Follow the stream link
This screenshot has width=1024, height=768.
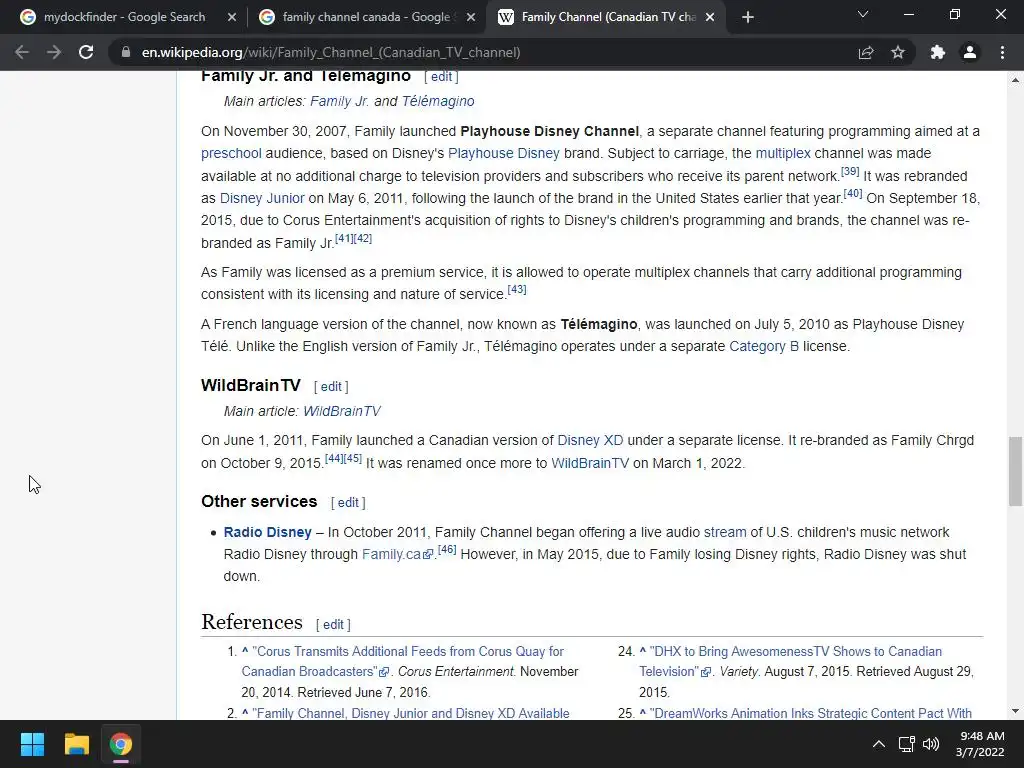tap(725, 532)
